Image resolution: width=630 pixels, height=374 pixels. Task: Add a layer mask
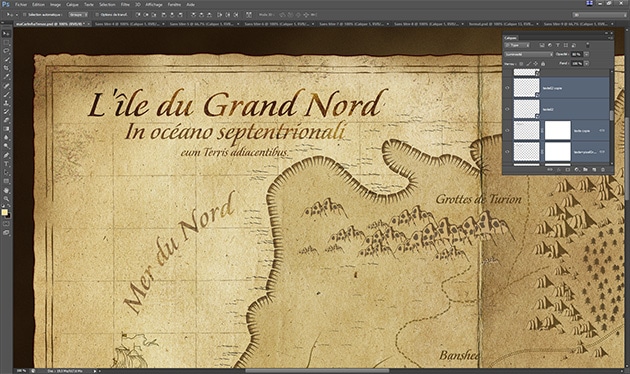[x=568, y=170]
